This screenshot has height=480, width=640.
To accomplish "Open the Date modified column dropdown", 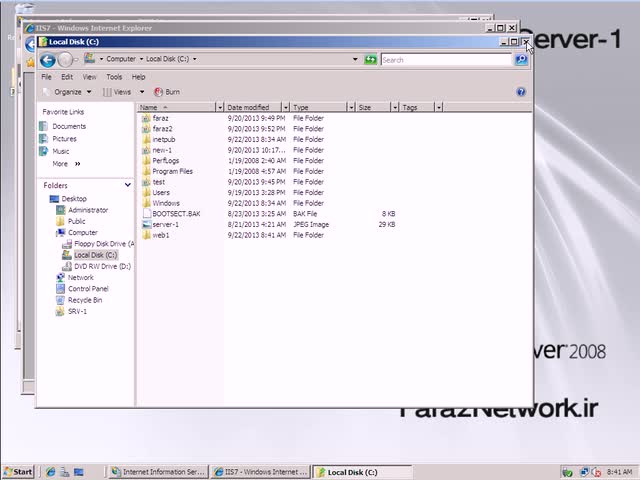I will tap(286, 107).
